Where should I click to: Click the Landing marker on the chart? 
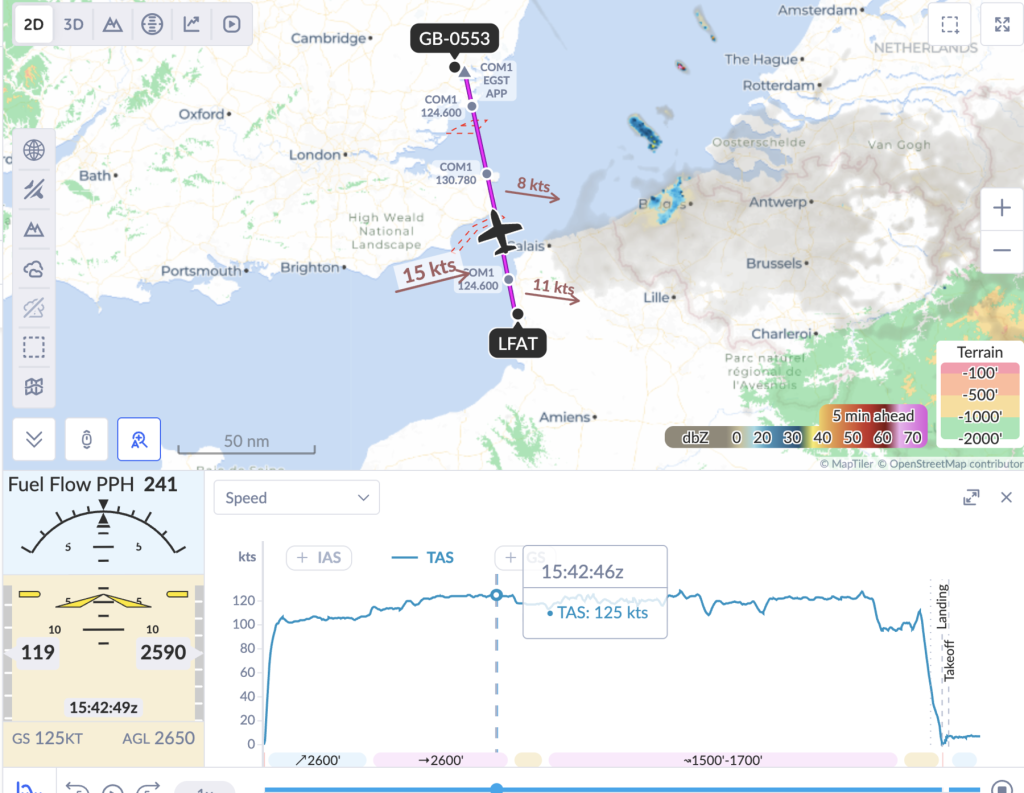click(x=942, y=606)
